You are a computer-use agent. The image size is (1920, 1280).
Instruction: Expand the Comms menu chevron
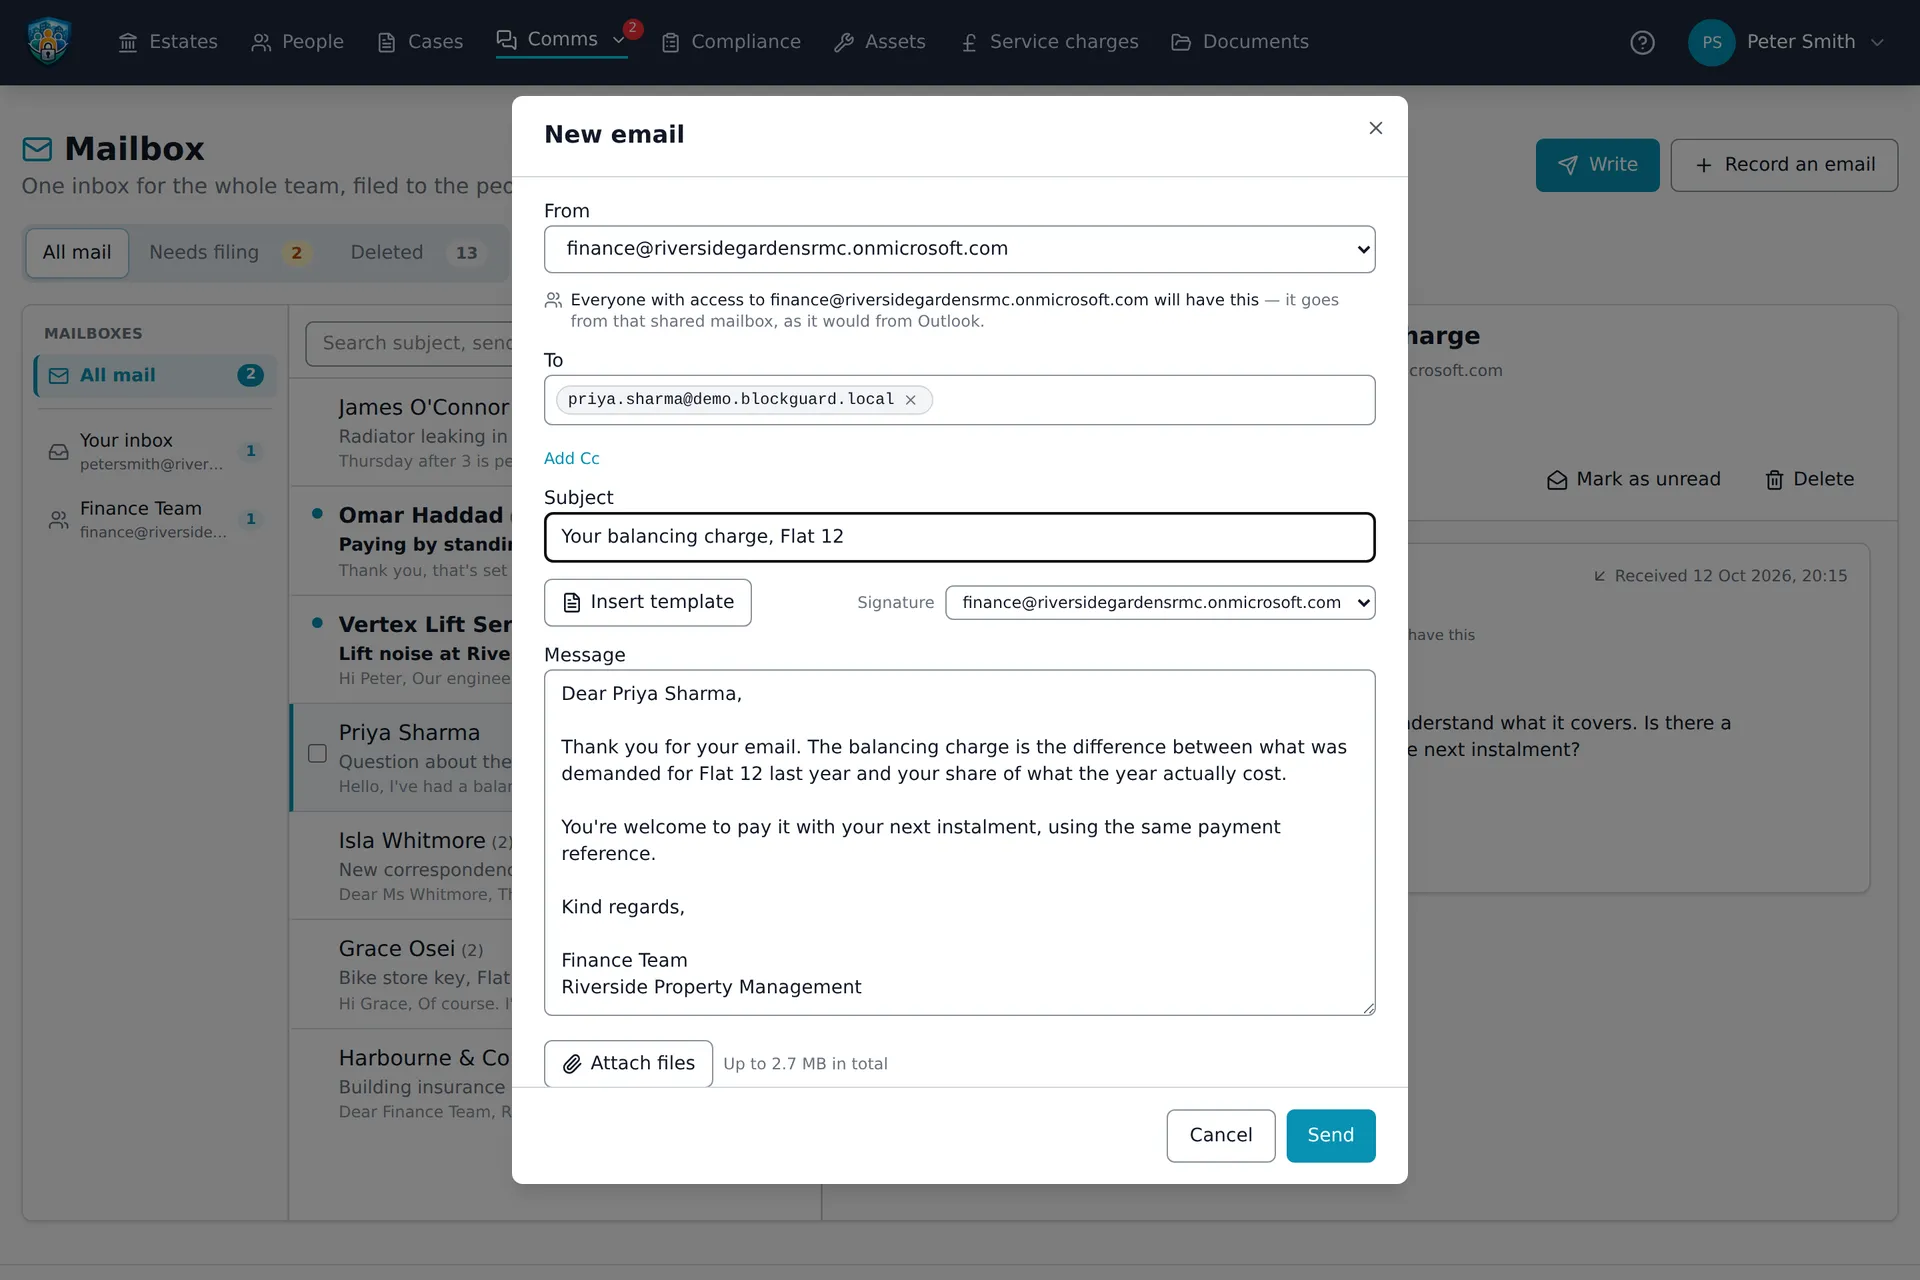click(x=619, y=41)
